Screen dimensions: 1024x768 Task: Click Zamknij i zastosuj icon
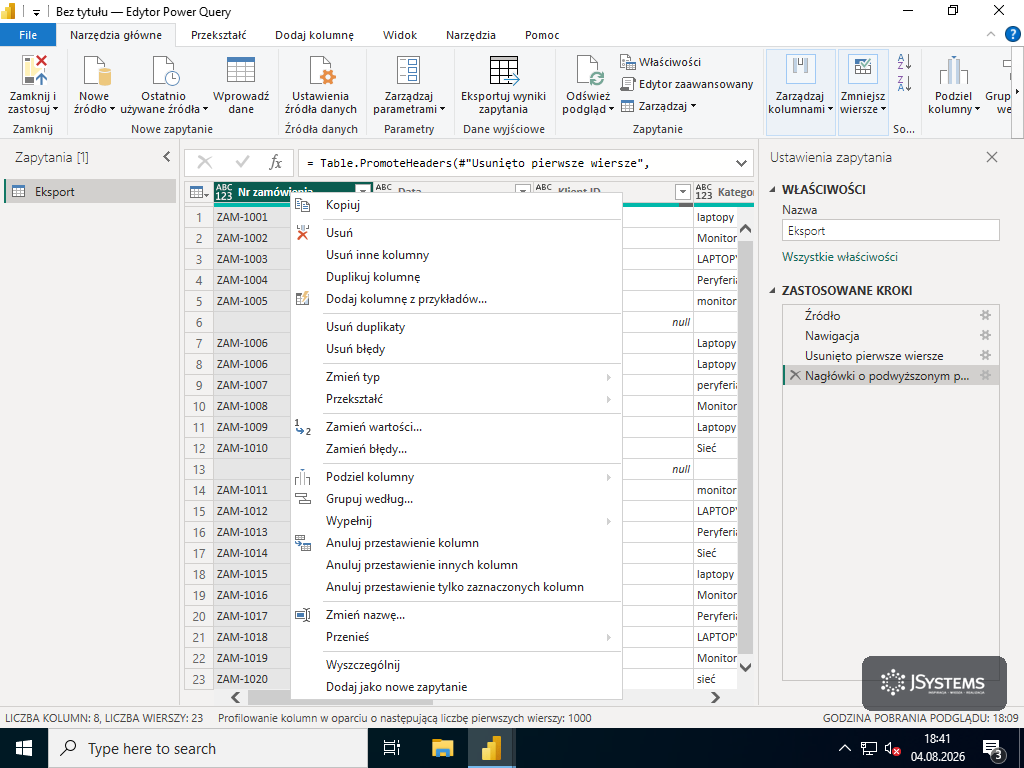pyautogui.click(x=34, y=71)
